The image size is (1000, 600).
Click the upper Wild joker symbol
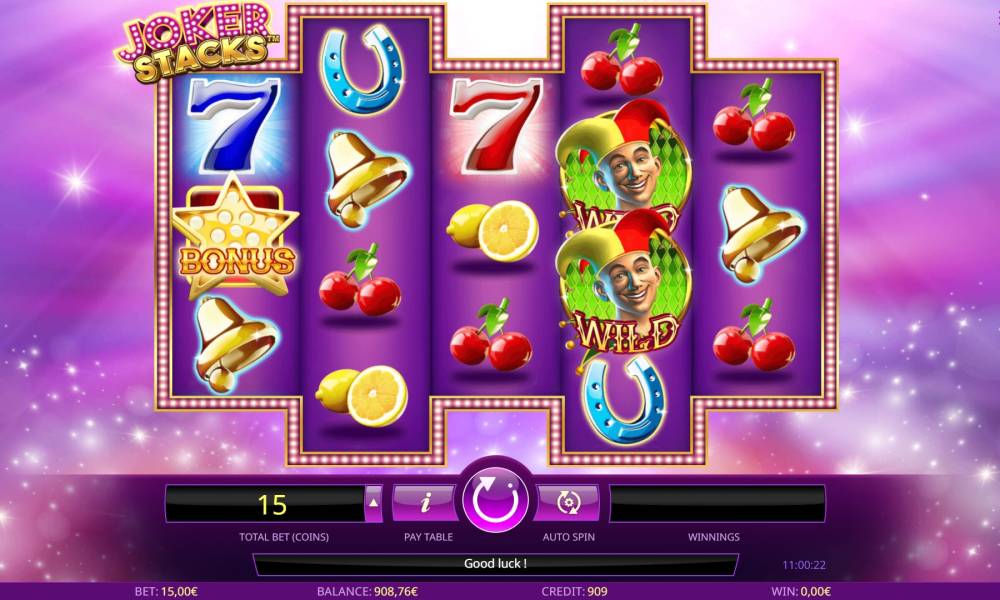click(622, 163)
